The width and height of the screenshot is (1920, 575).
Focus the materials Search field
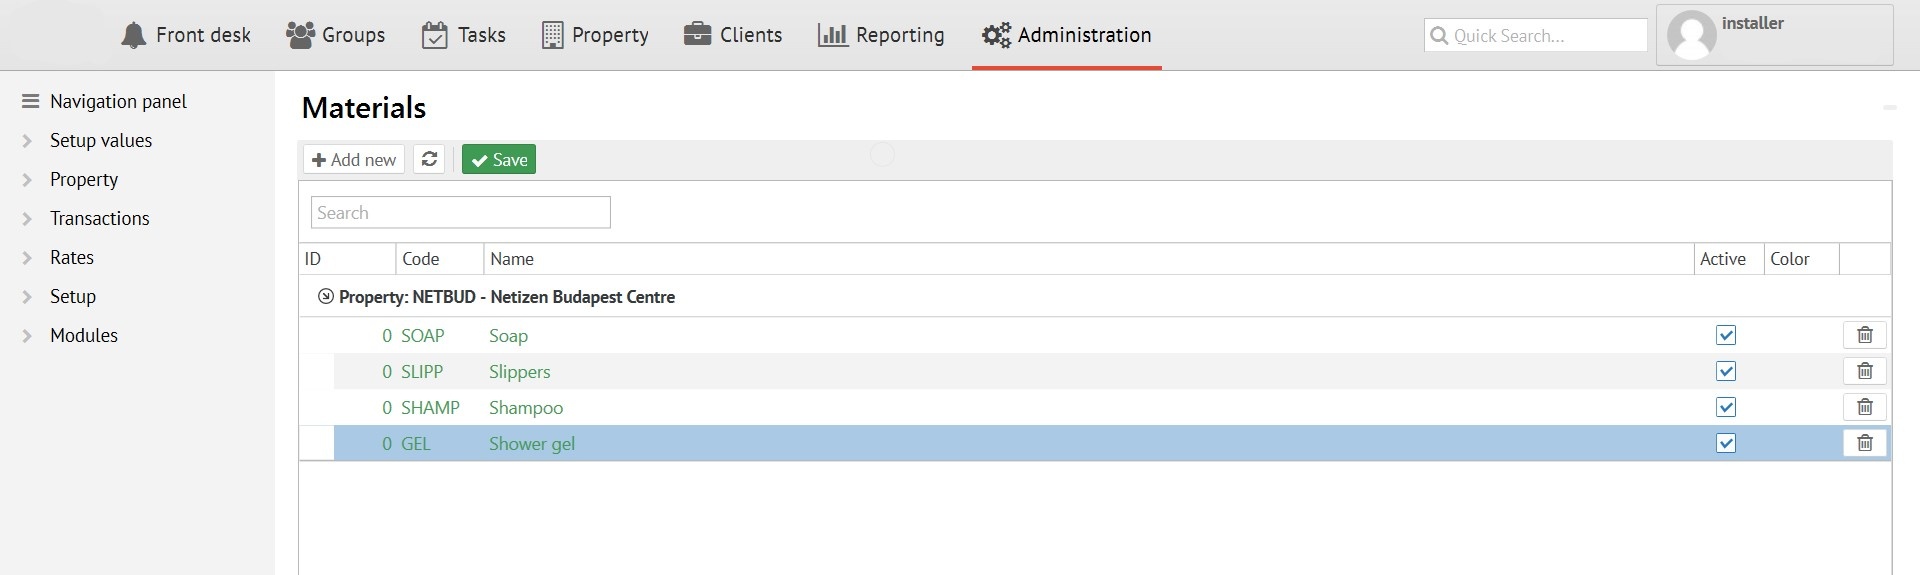[x=460, y=212]
